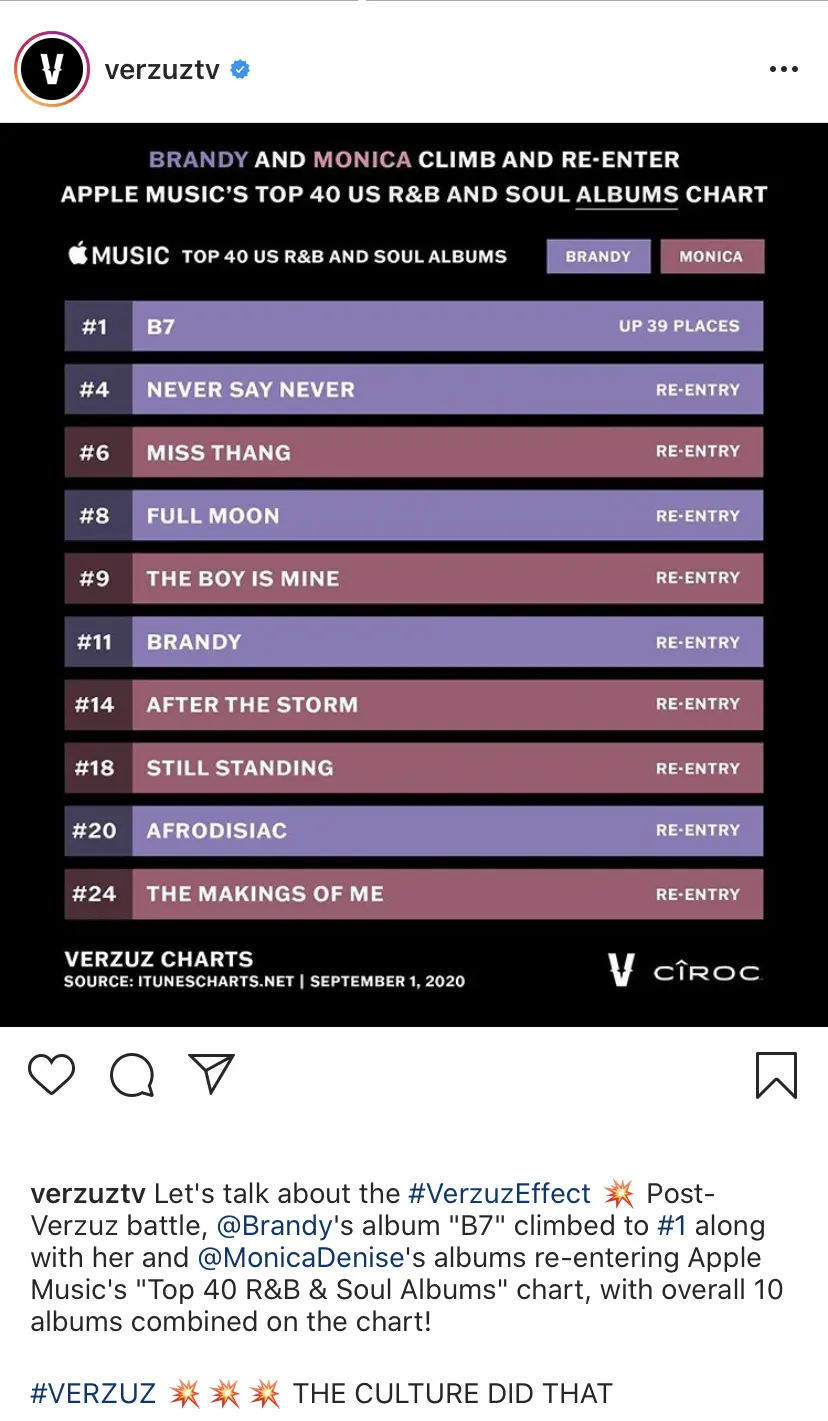The height and width of the screenshot is (1421, 828).
Task: Open the #VerzuzEffect hashtag
Action: [x=500, y=1194]
